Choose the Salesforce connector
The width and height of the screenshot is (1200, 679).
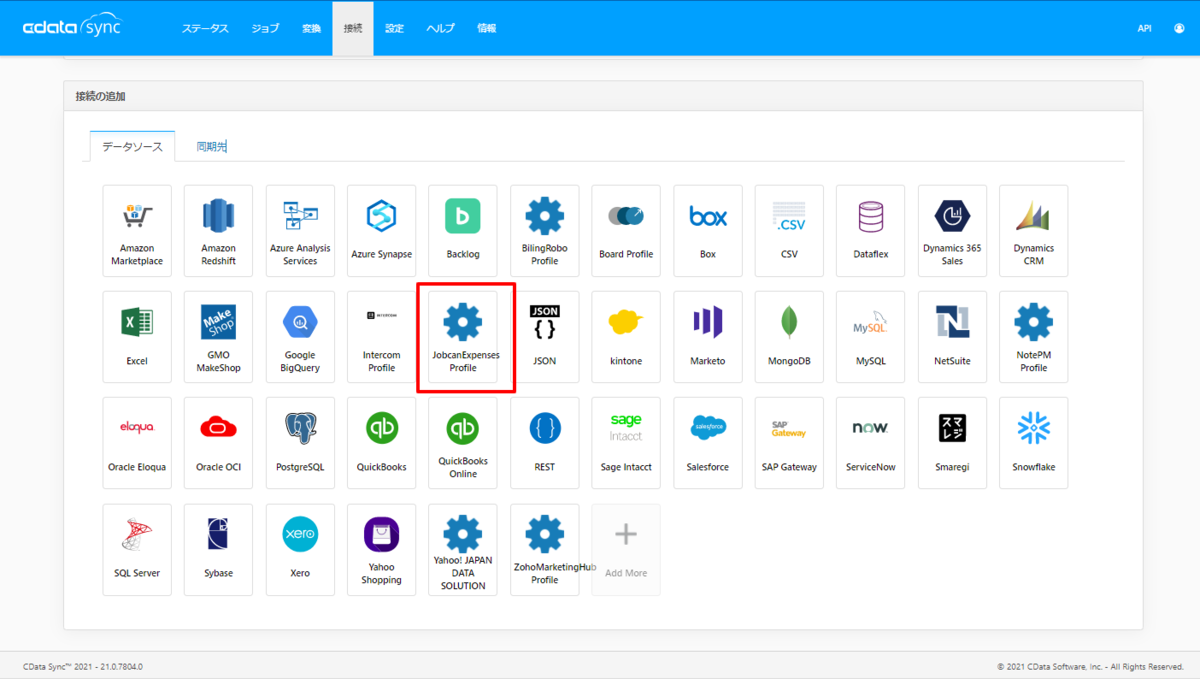click(708, 443)
